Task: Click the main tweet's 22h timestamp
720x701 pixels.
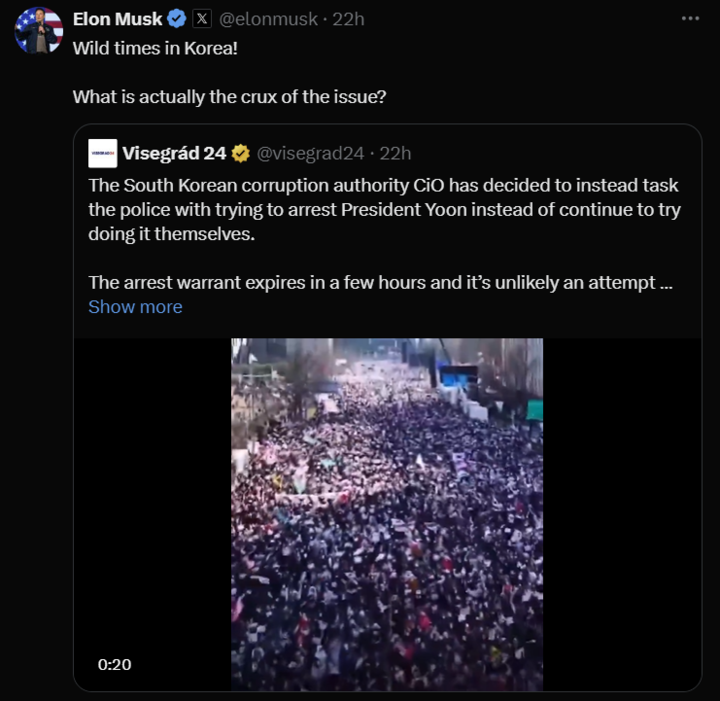Action: [348, 18]
